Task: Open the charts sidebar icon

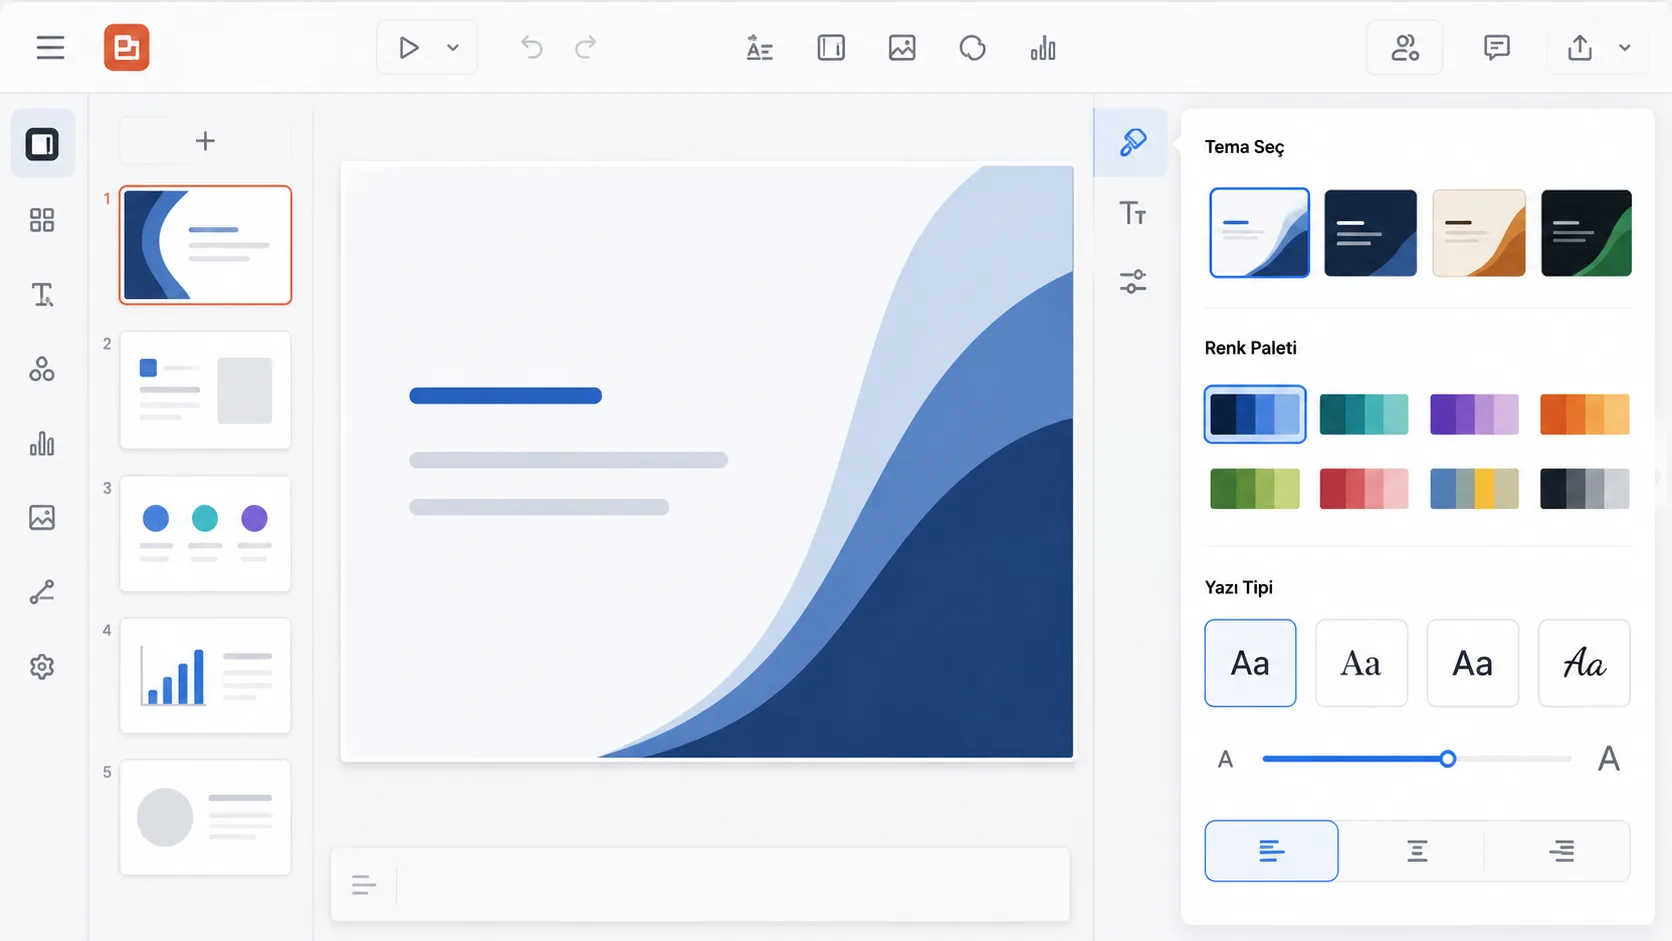Action: 42,443
